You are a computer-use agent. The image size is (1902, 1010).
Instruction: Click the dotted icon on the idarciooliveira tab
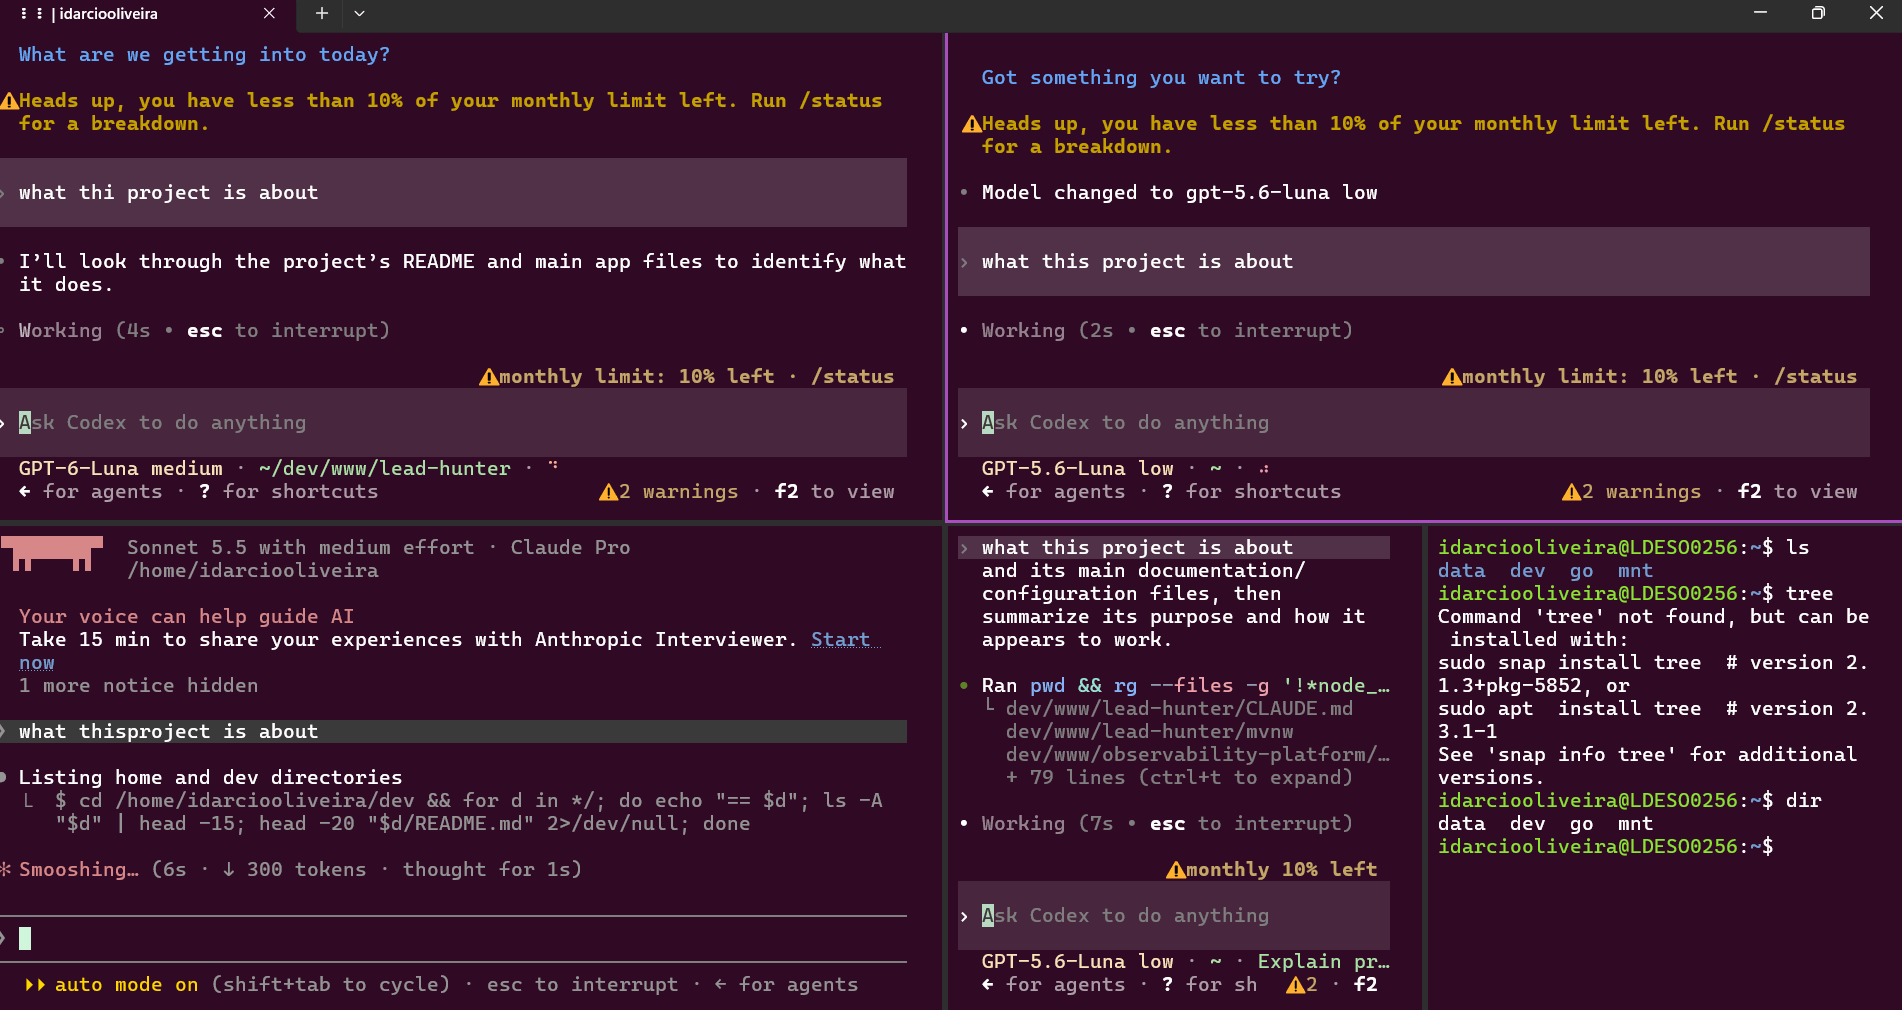pos(31,14)
